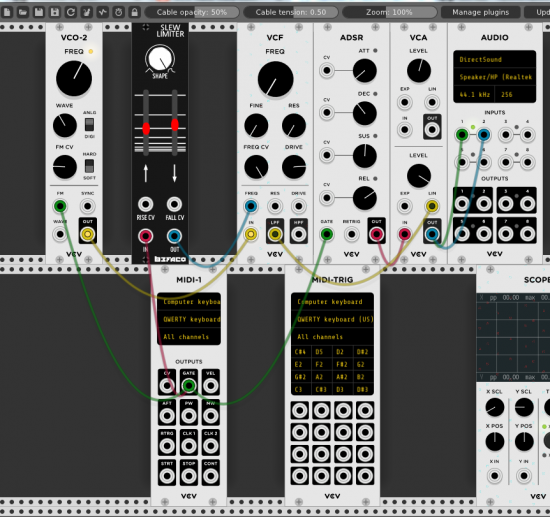The image size is (550, 517).
Task: Flip the HARD/SOFT sync switch on VCO-2
Action: (x=89, y=166)
